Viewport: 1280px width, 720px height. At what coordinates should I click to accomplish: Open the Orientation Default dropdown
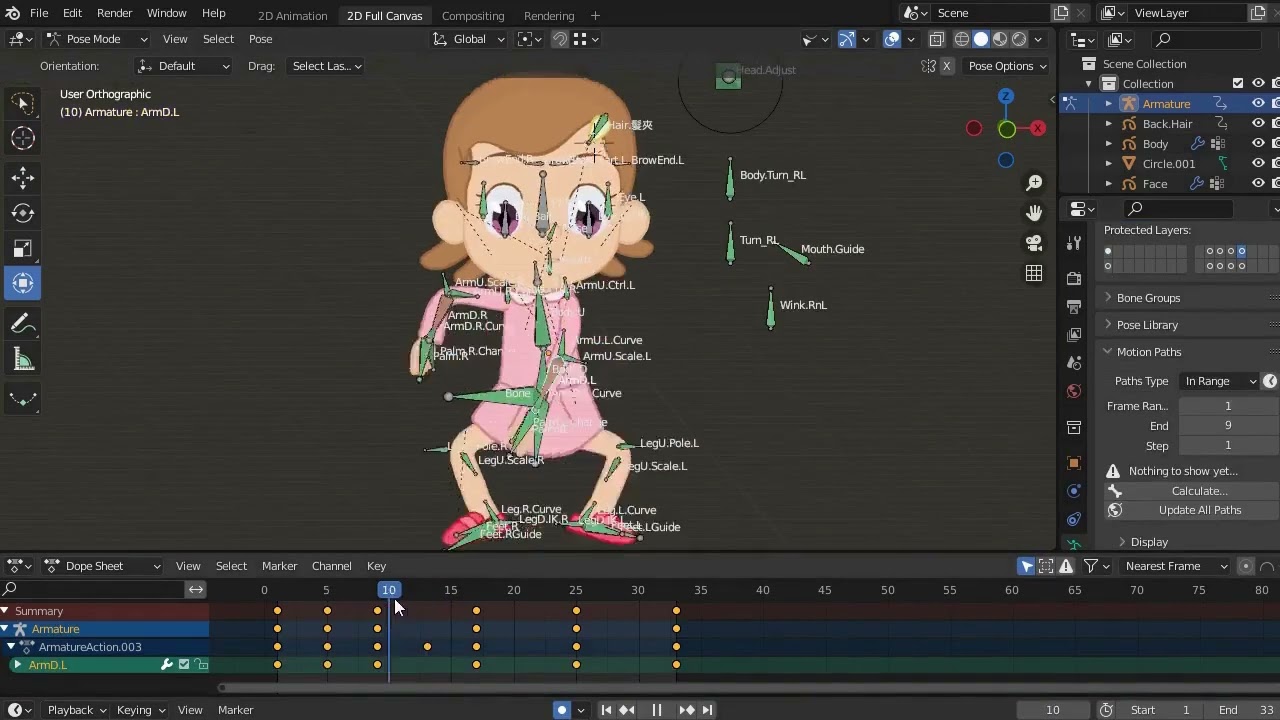point(183,66)
